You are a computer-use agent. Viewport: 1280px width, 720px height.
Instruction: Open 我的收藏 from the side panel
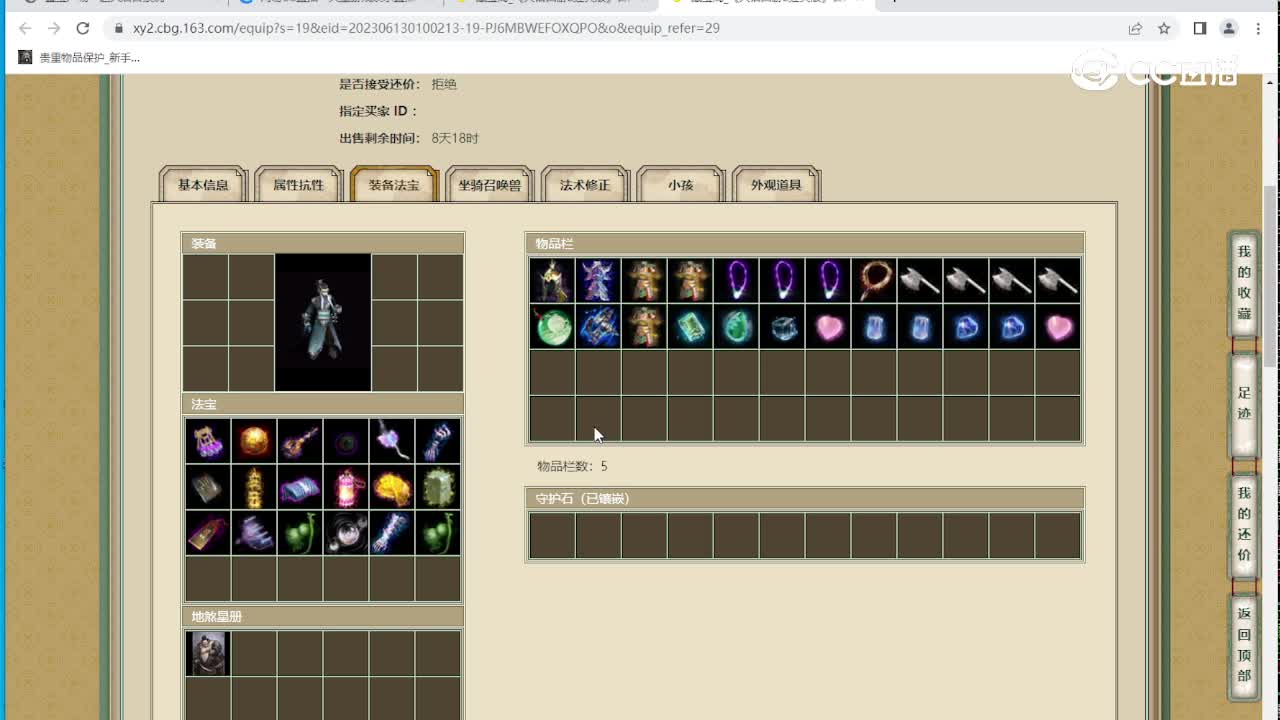[x=1244, y=283]
